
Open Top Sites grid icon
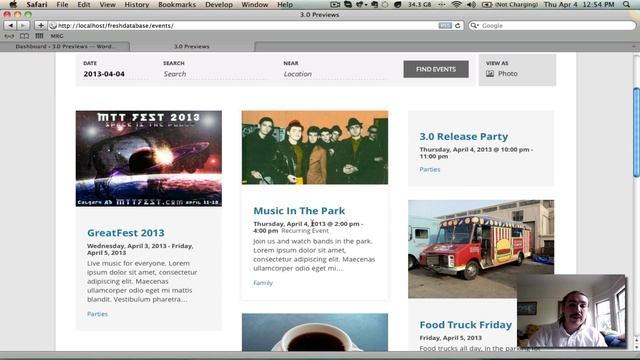pyautogui.click(x=39, y=36)
